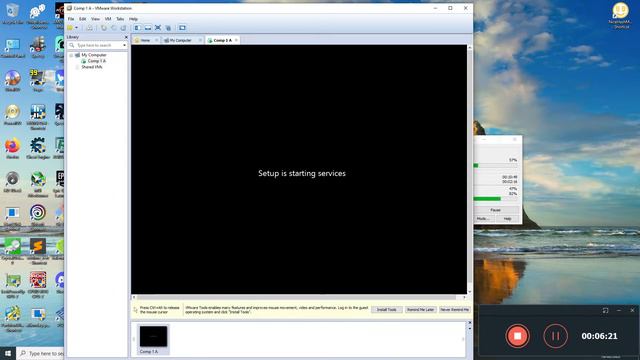Viewport: 640px width, 360px height.
Task: Open the Library search dropdown arrow
Action: (124, 45)
